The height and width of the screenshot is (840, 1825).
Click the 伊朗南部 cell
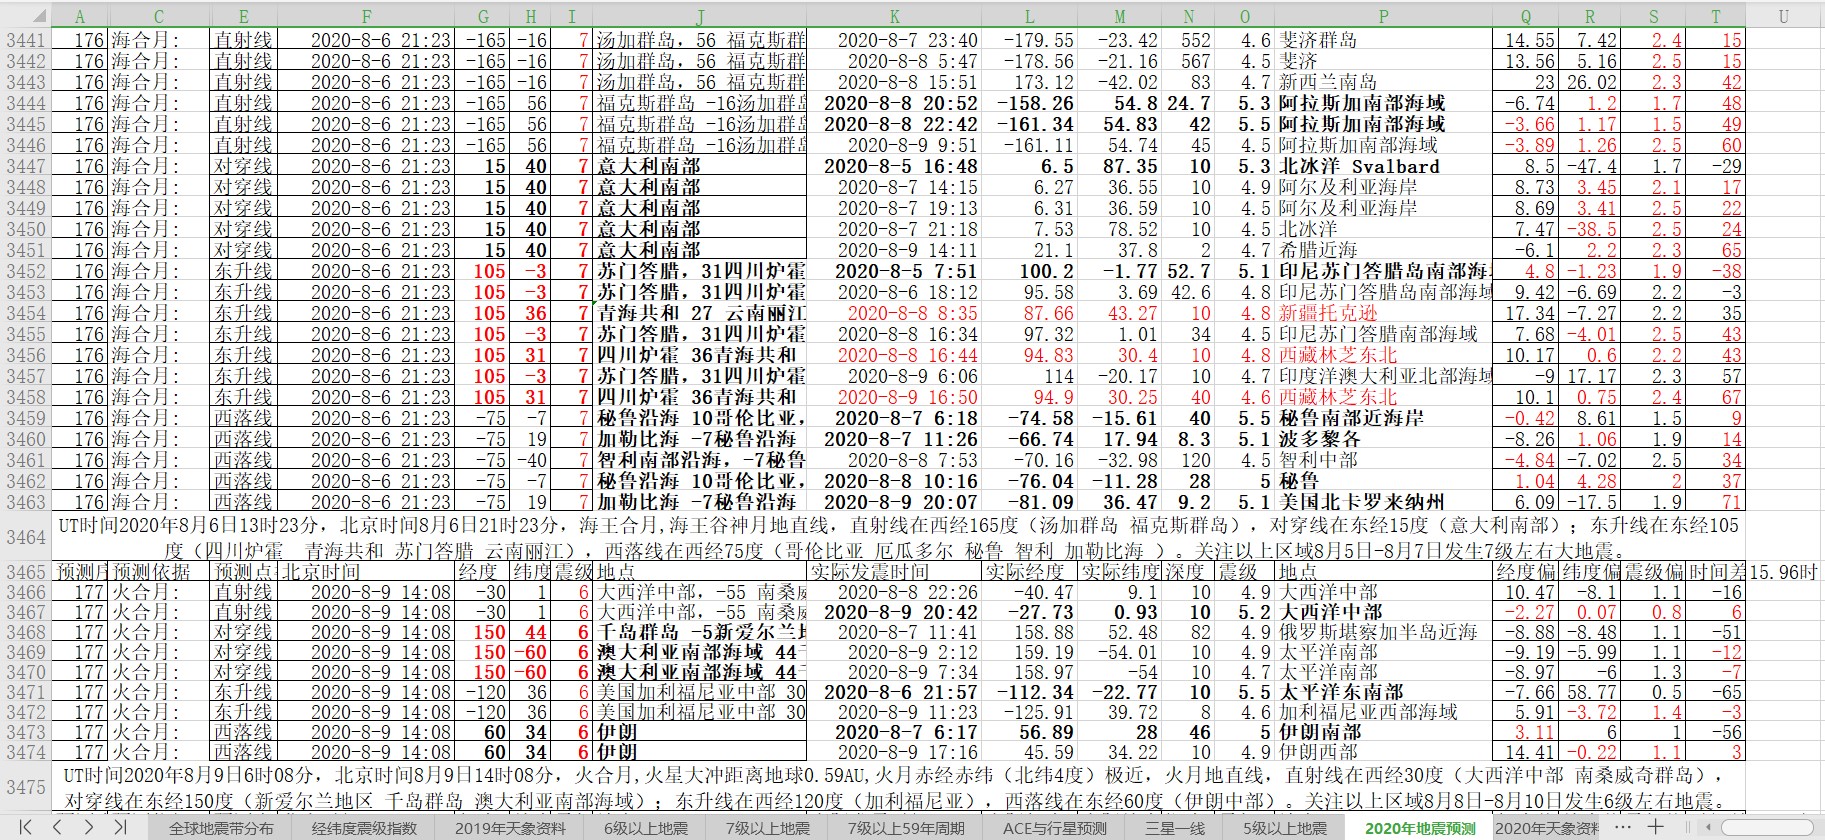[x=1384, y=732]
